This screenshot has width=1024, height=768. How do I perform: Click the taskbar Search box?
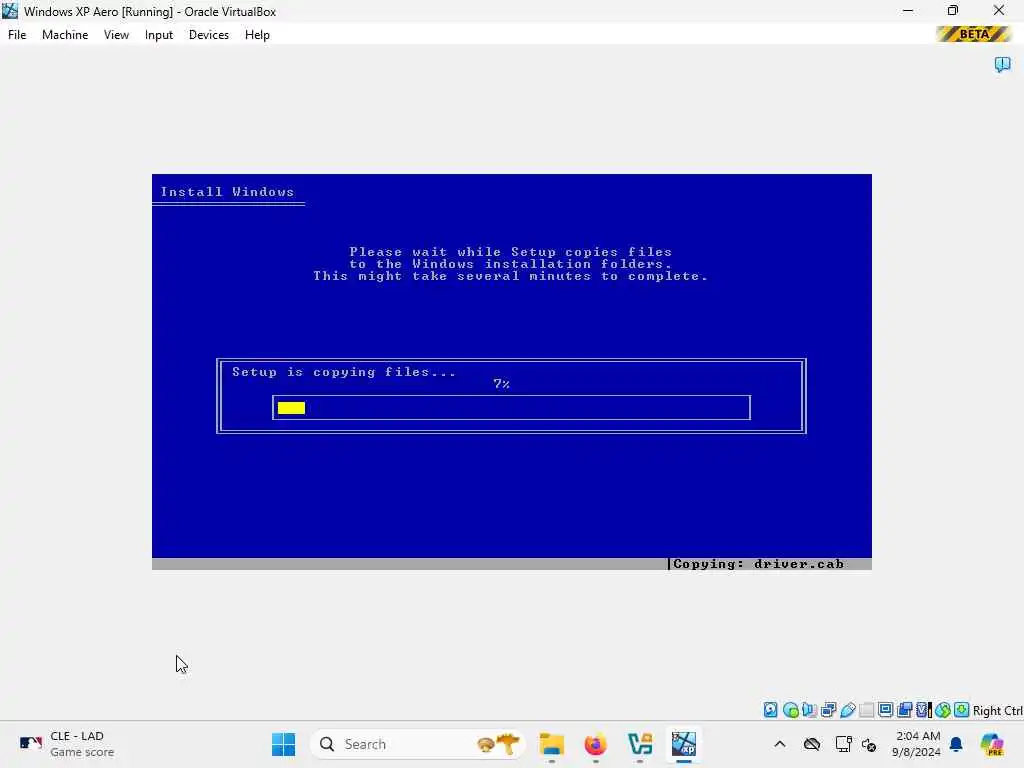(419, 744)
